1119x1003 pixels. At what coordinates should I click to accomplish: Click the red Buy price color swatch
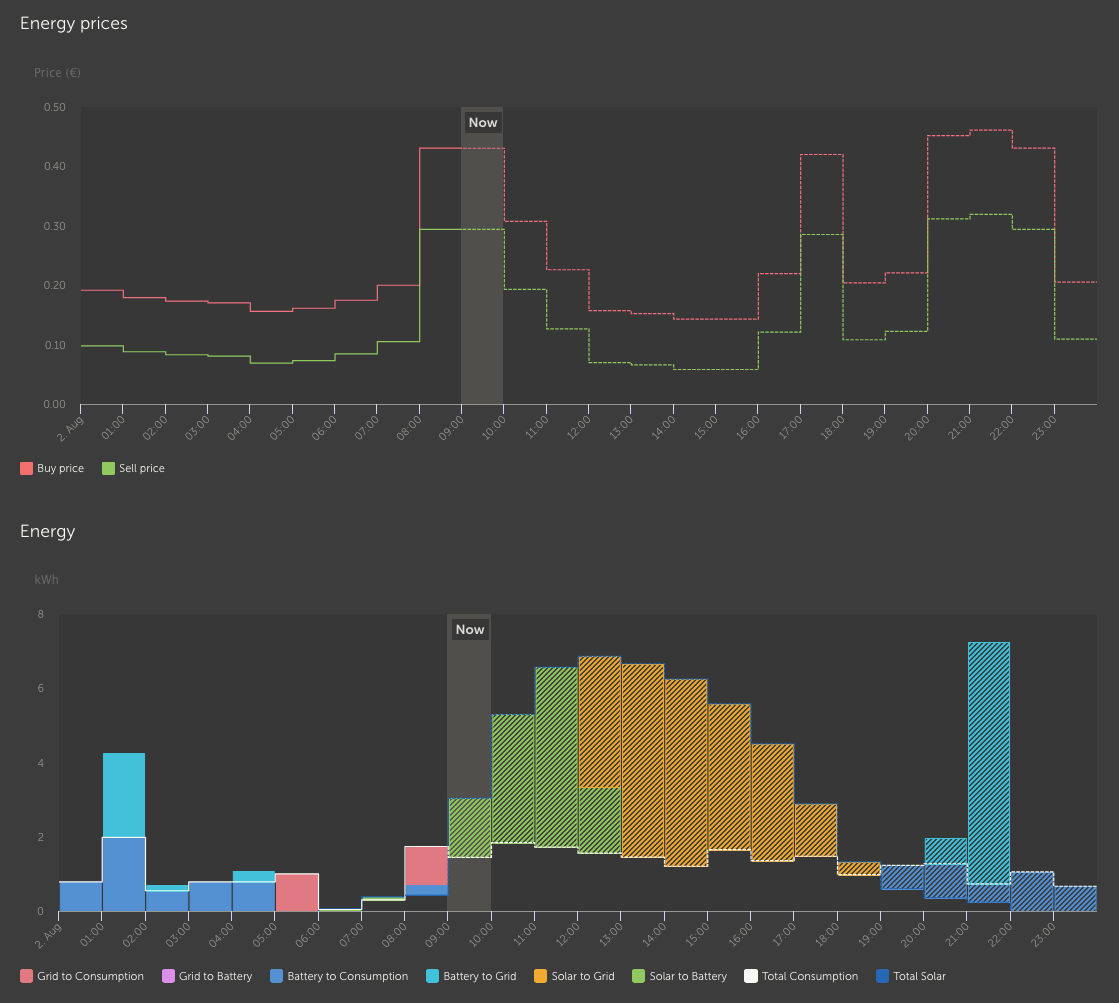(26, 468)
